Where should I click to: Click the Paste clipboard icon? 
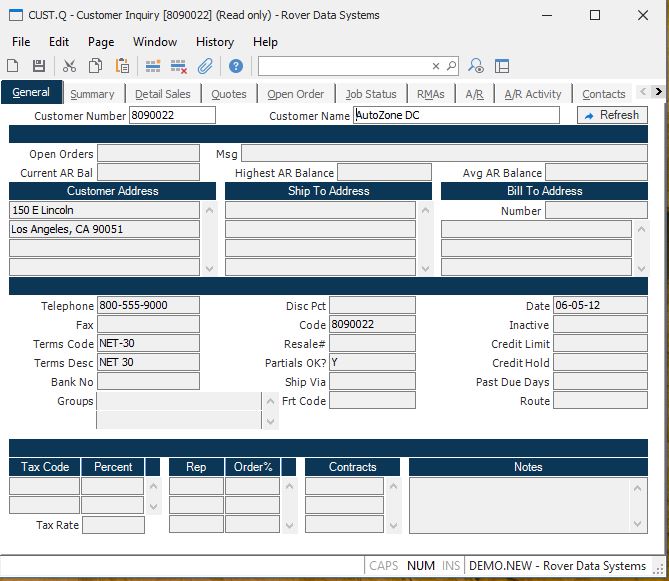click(122, 66)
